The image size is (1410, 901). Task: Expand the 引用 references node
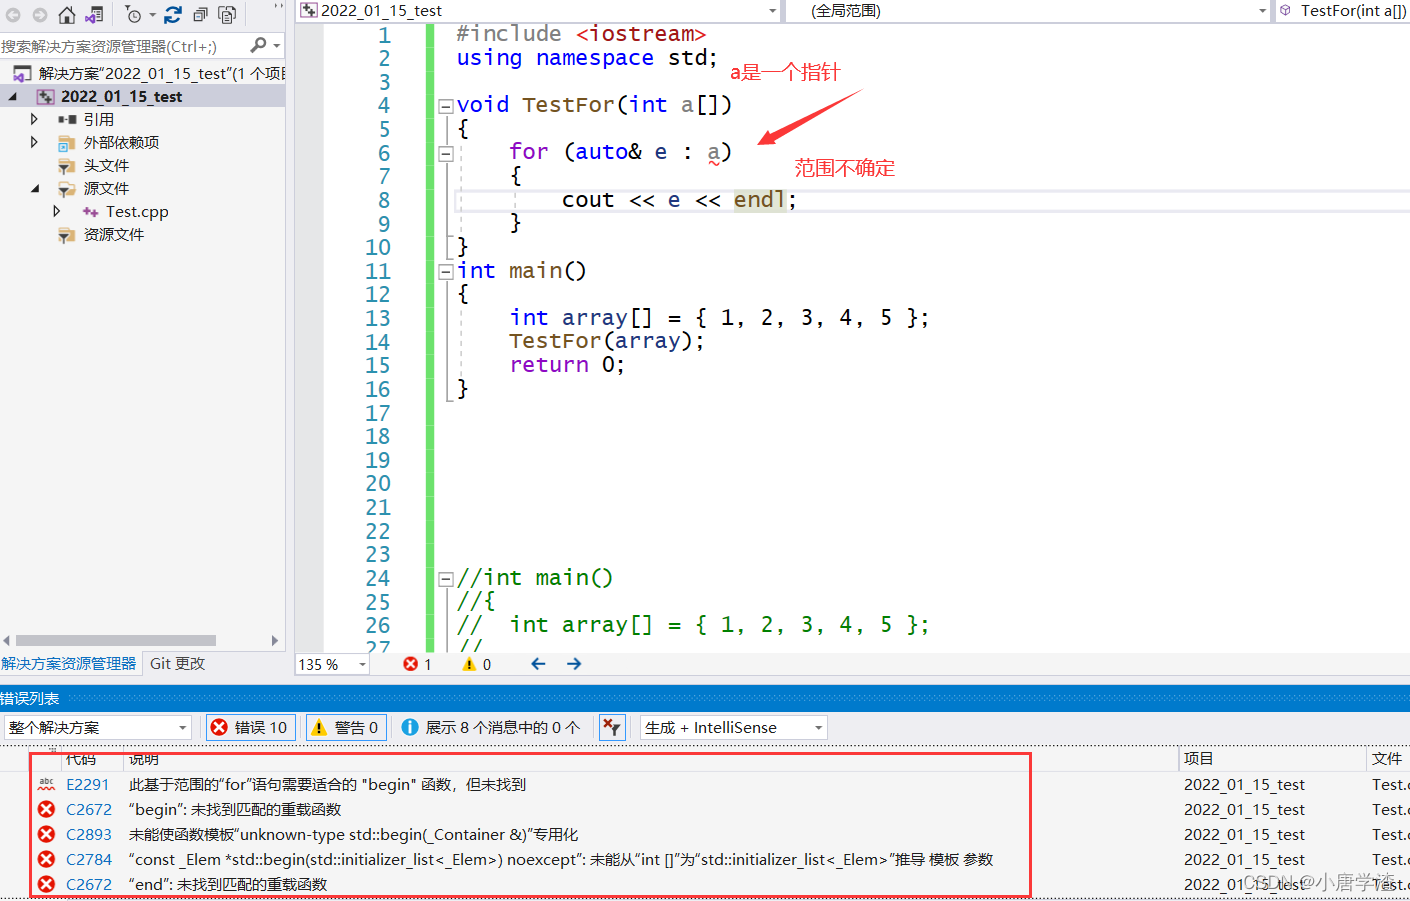[x=34, y=119]
